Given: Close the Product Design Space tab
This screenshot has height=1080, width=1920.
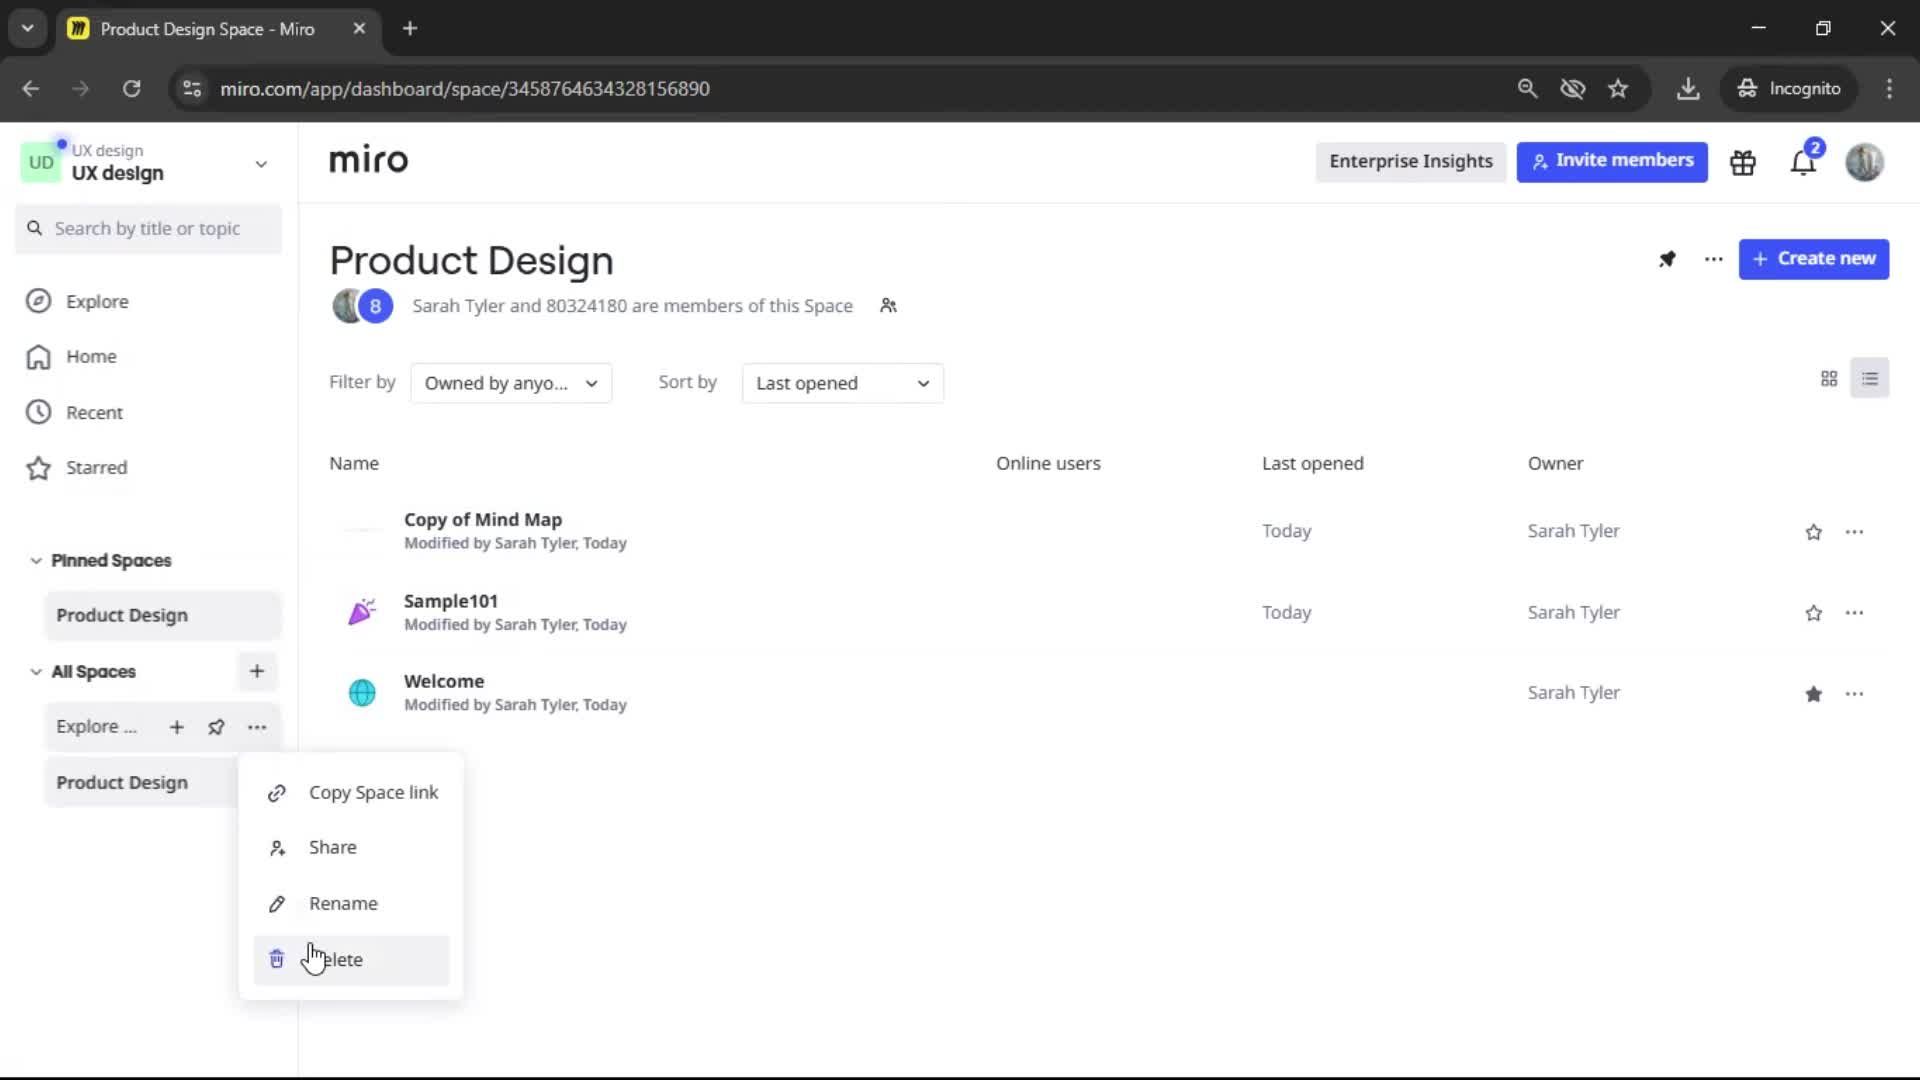Looking at the screenshot, I should [x=359, y=29].
